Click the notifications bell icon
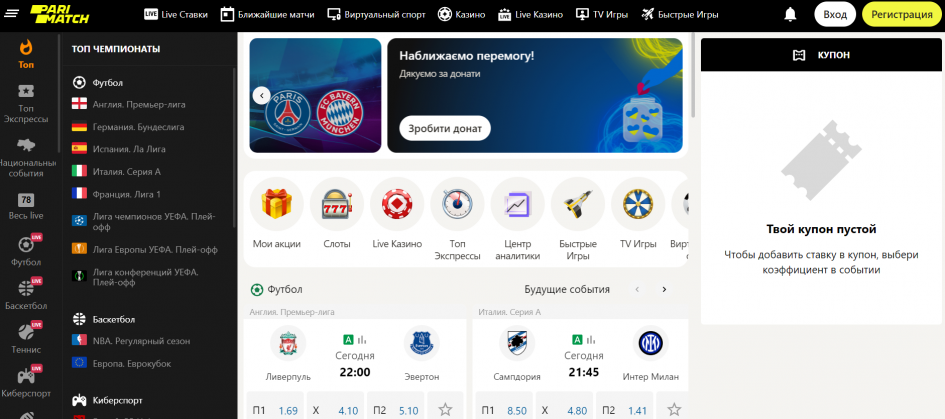The height and width of the screenshot is (419, 945). click(x=790, y=14)
